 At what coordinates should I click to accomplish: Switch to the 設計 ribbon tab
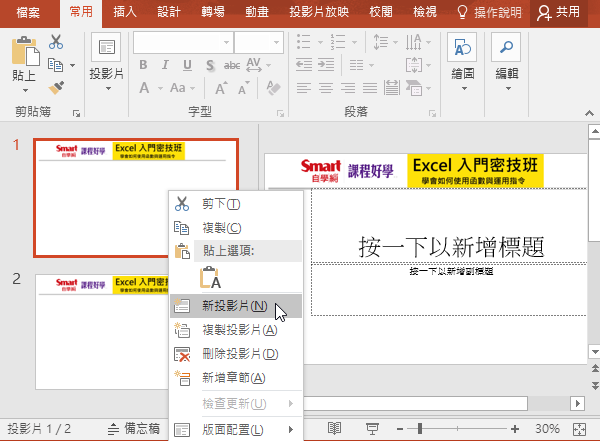tap(169, 12)
